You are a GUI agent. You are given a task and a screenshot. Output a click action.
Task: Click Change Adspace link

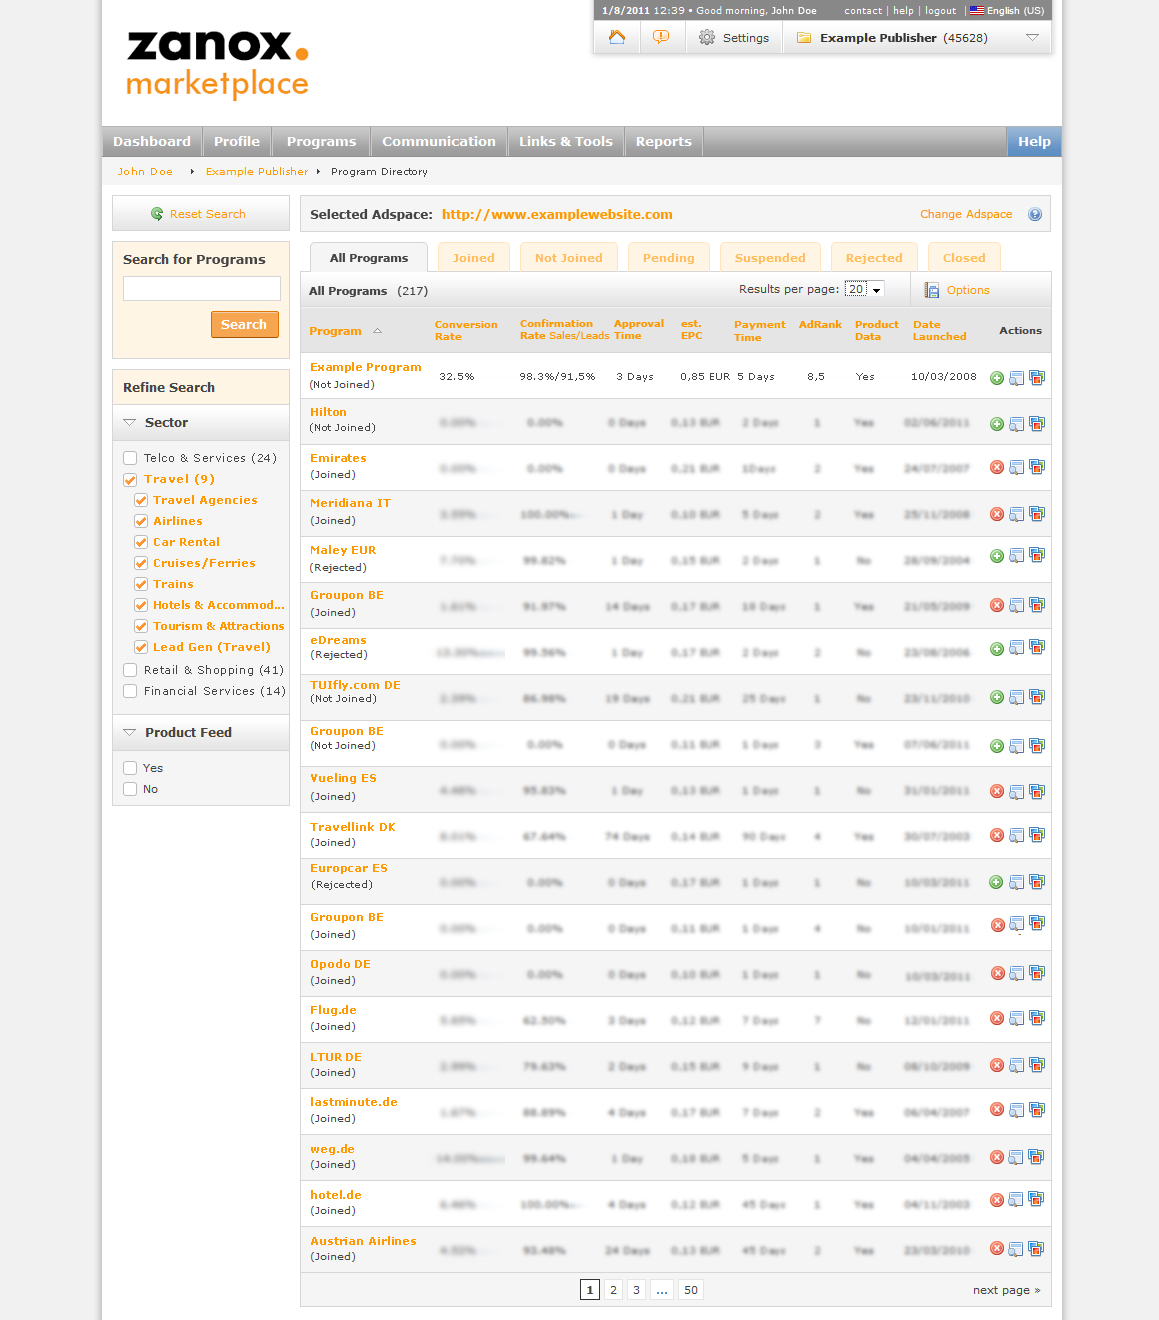[x=966, y=214]
